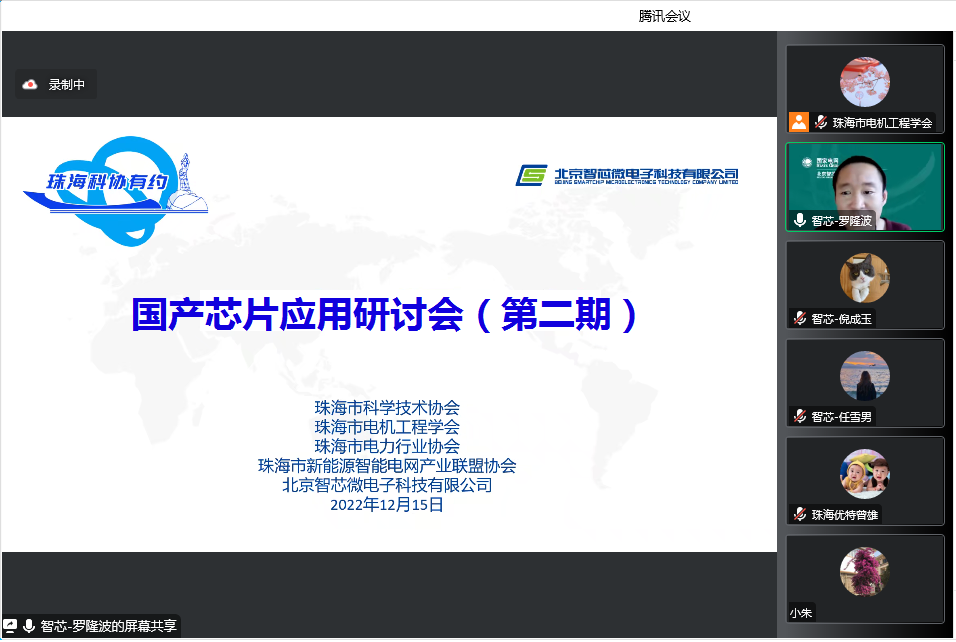Click the name label 智芯-罗隆波 on the video tile
Screen dimensions: 956x642
(841, 221)
